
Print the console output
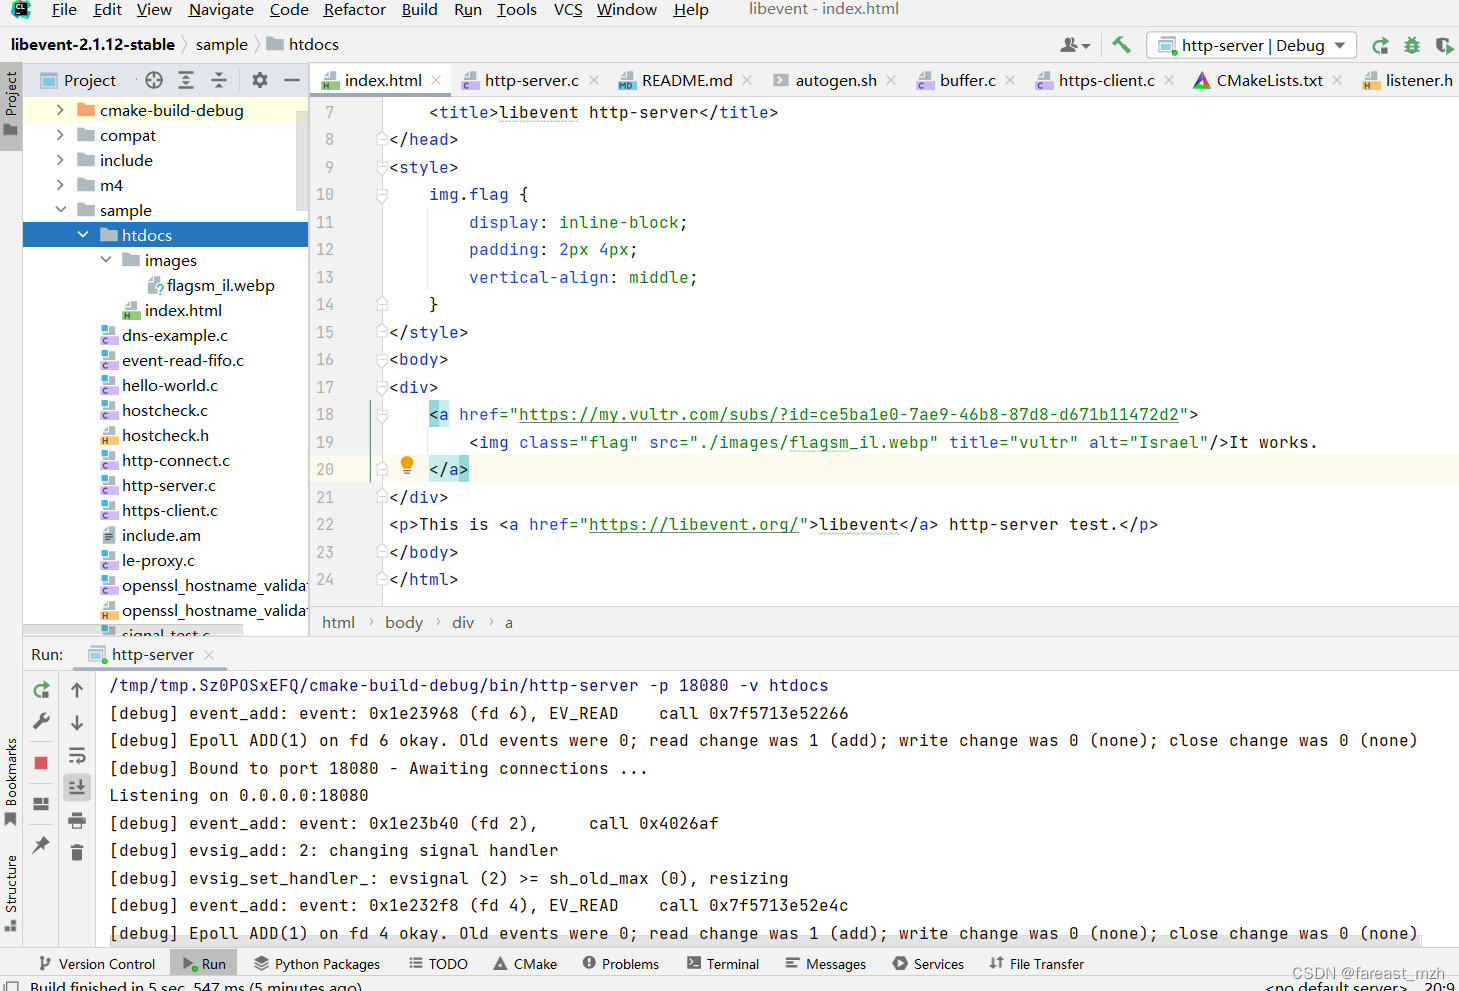pyautogui.click(x=77, y=819)
